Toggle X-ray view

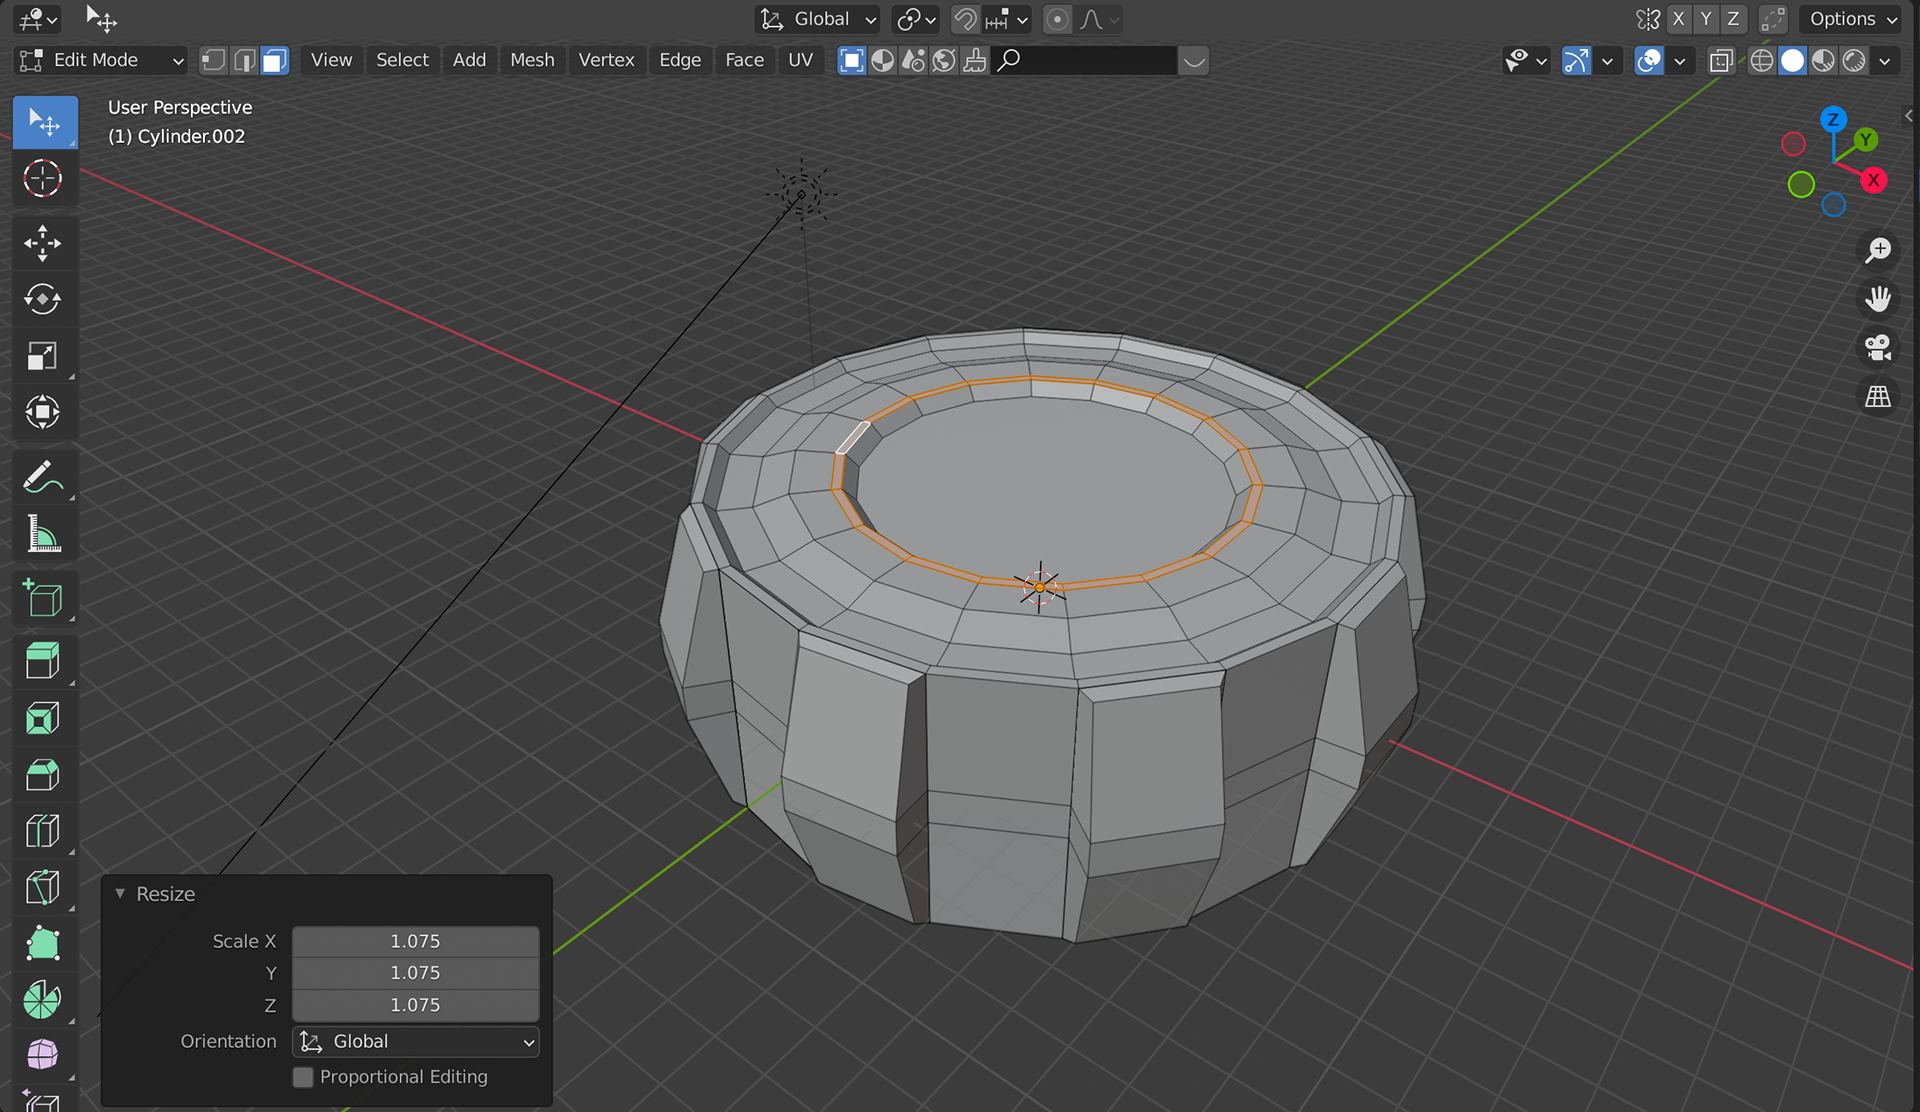coord(1721,61)
